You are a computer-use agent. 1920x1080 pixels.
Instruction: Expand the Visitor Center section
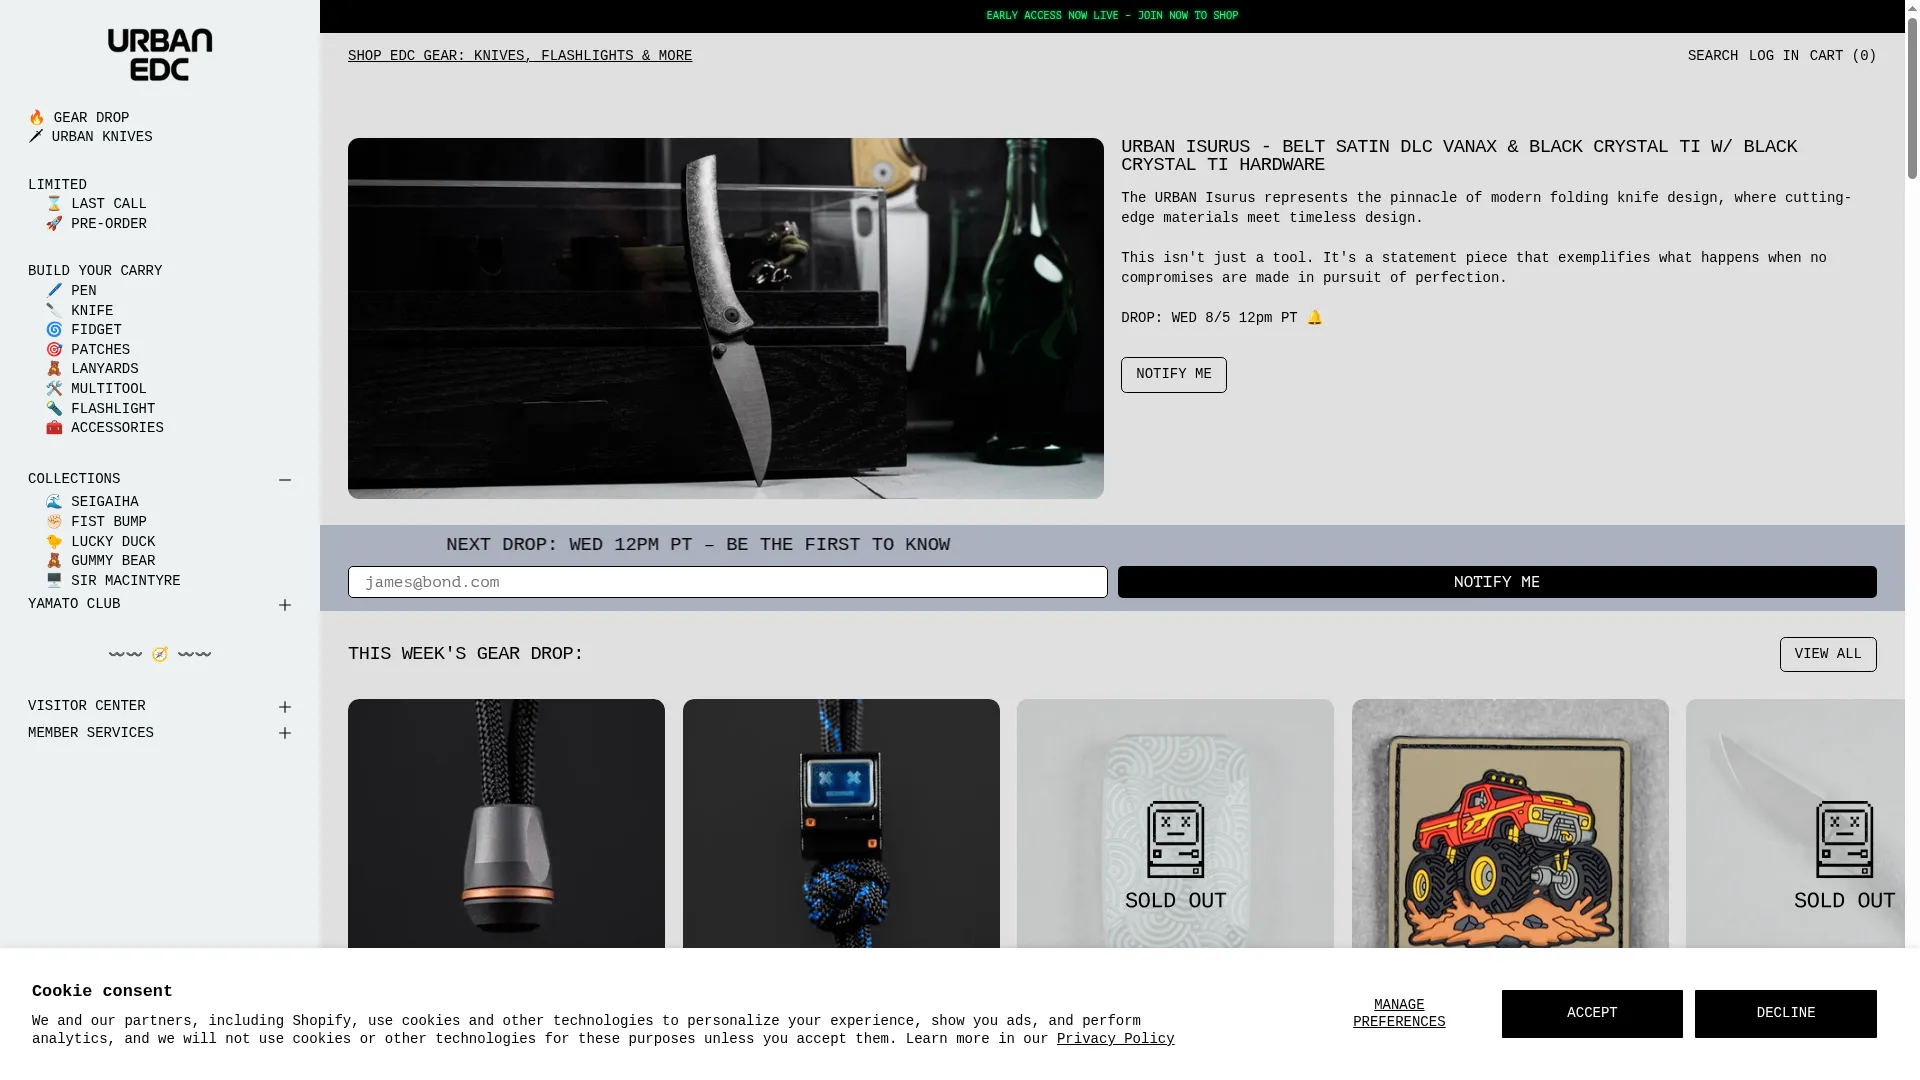point(285,707)
